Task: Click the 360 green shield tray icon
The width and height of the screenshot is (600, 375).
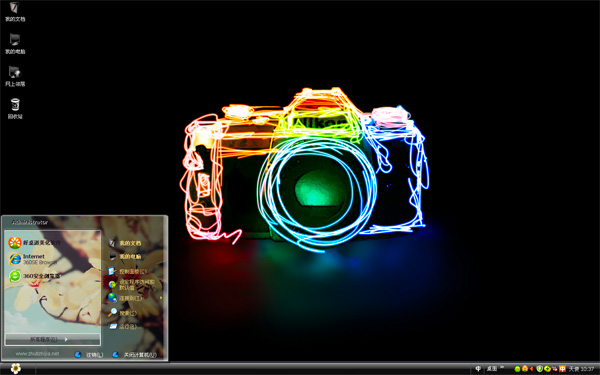Action: (540, 369)
